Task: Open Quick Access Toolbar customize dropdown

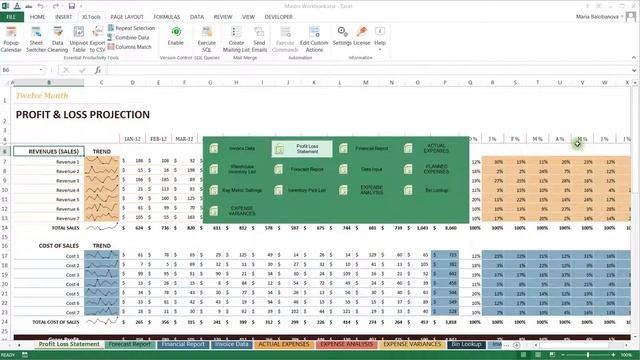Action: coord(81,6)
